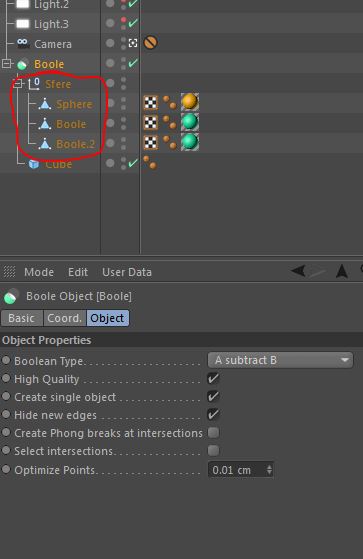Collapse the parent Boole object tree

point(6,64)
